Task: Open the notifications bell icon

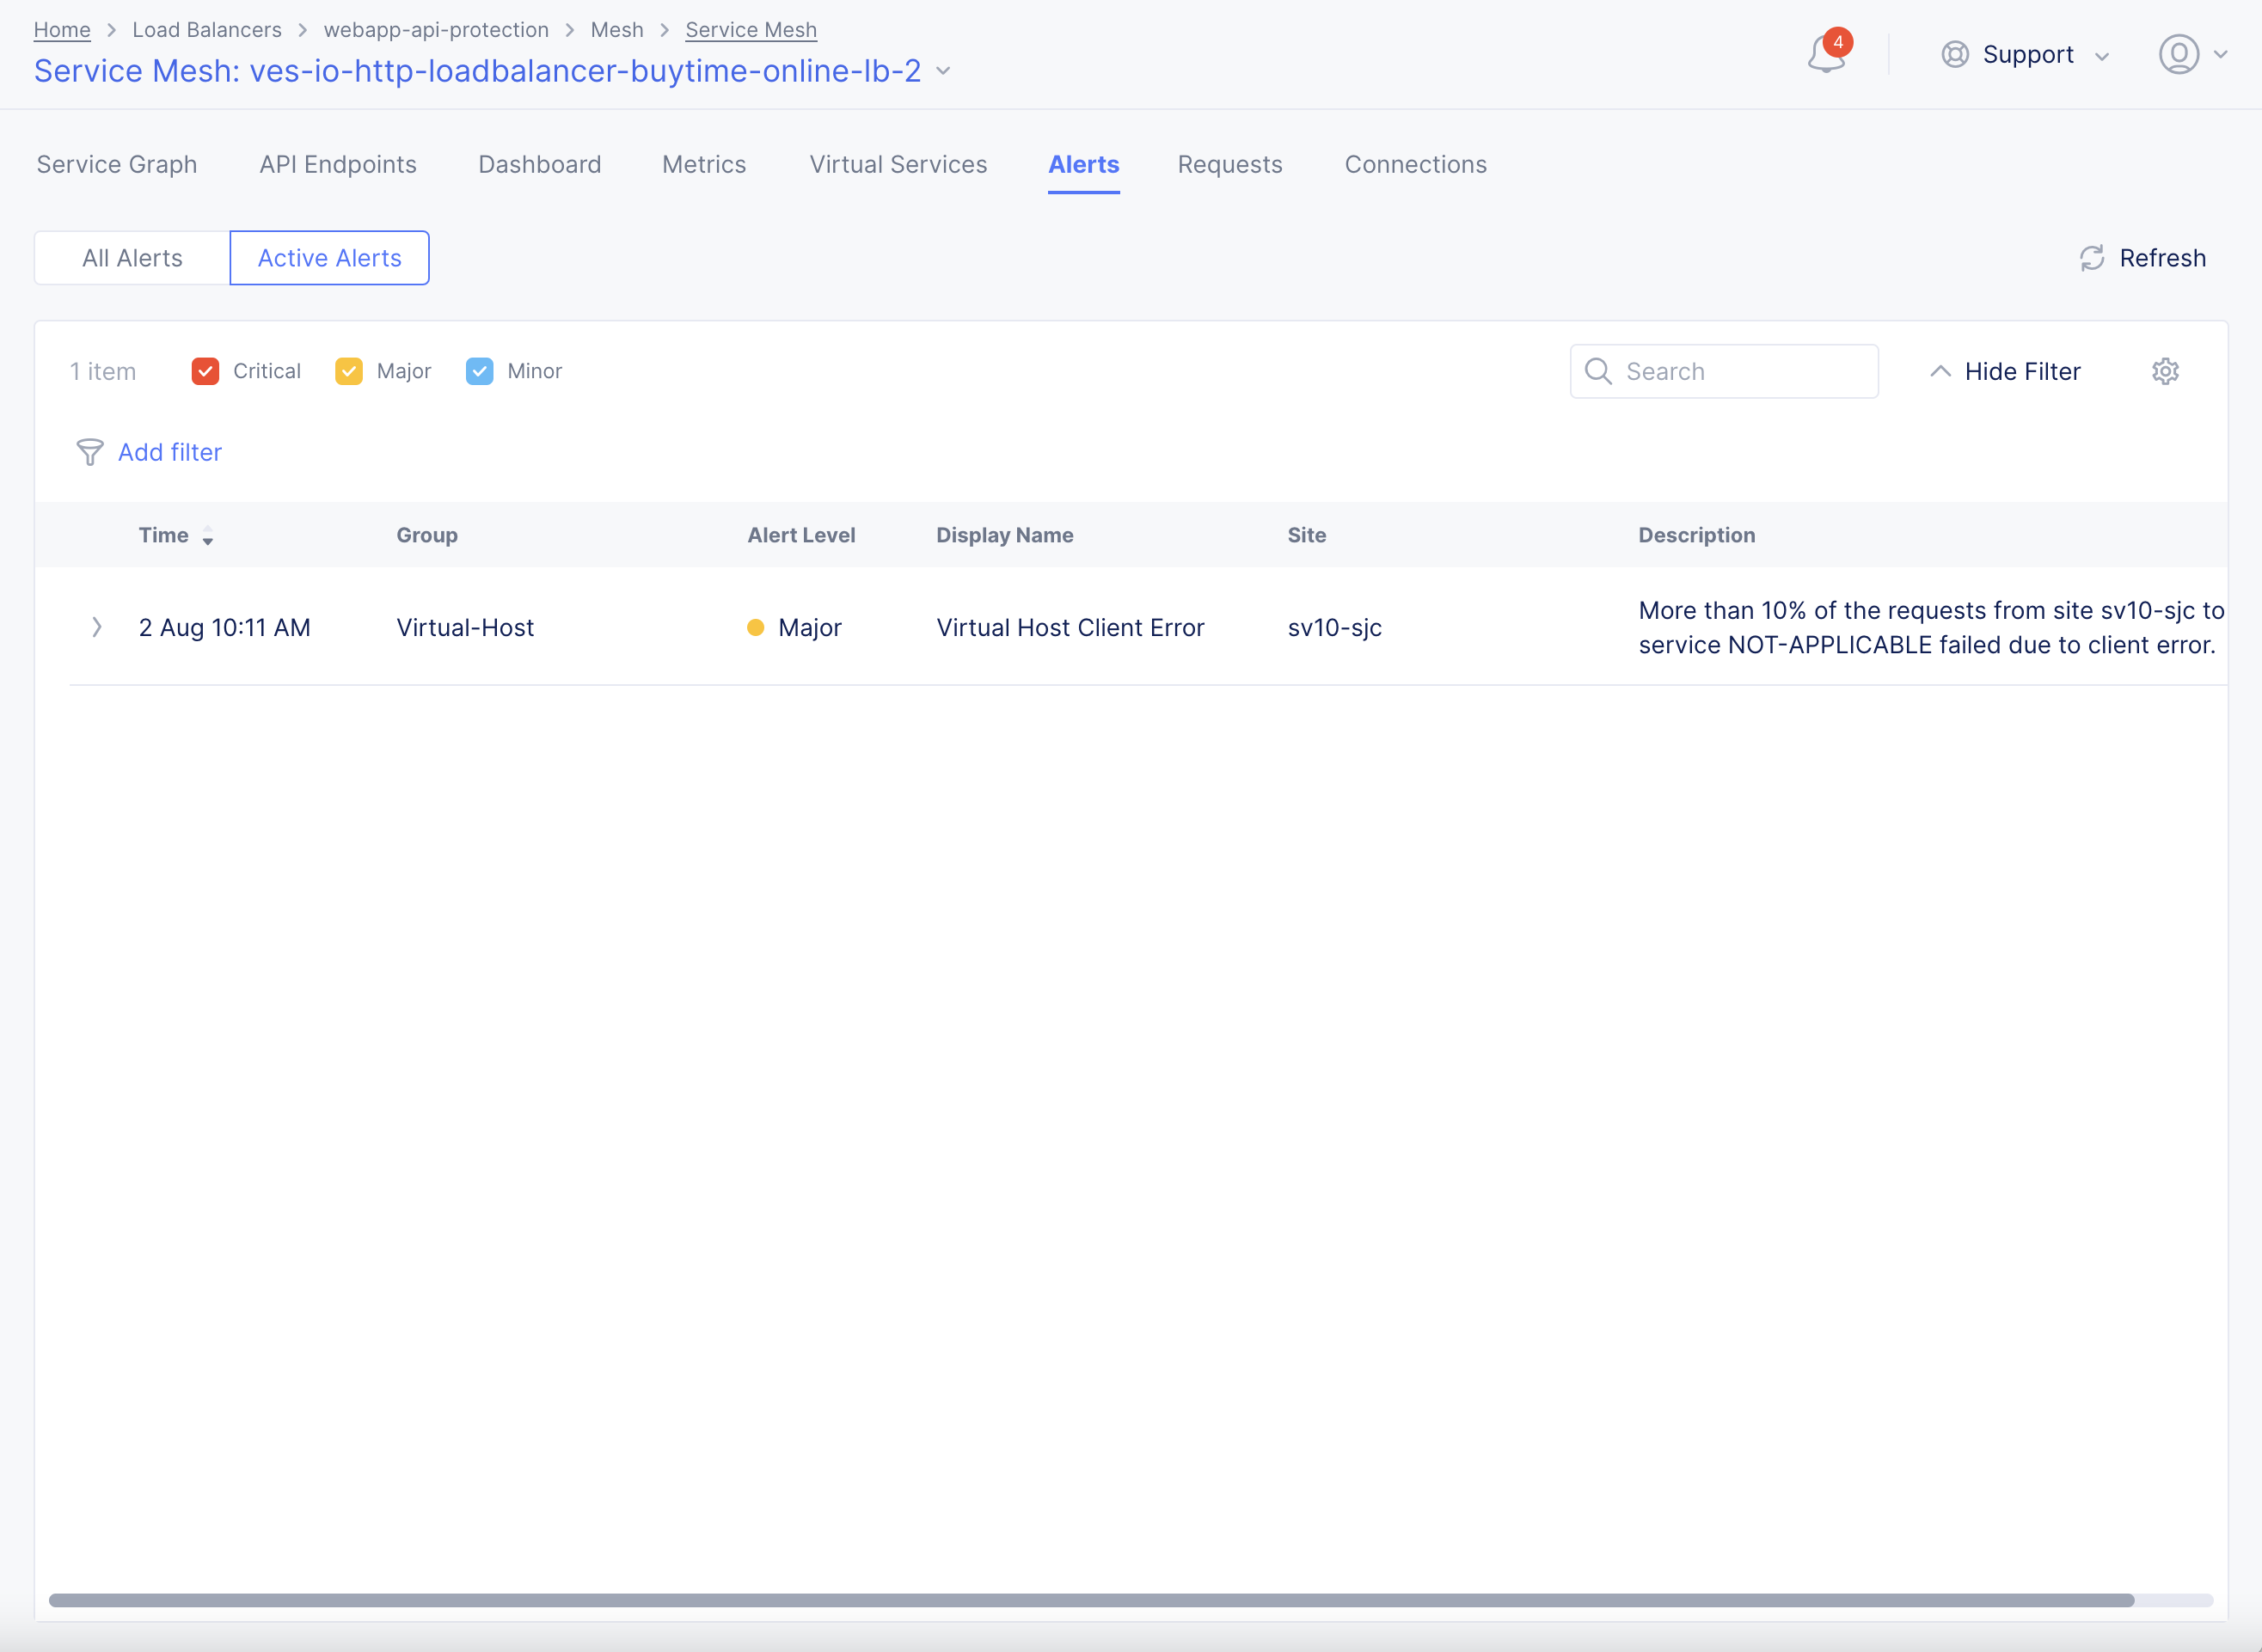Action: point(1825,55)
